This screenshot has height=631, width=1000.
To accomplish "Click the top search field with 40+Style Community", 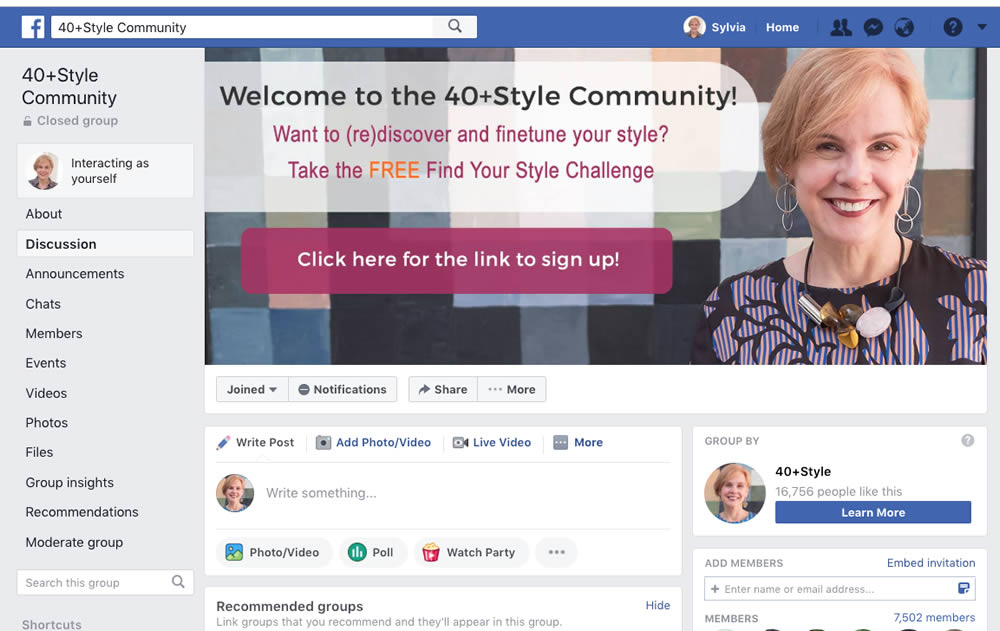I will coord(242,27).
